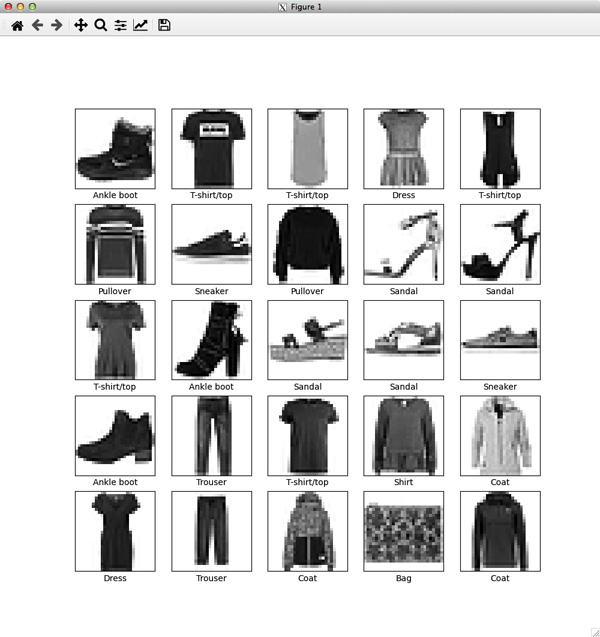Screen dimensions: 600x637
Task: Click the flat-heeled black Ankle boot image
Action: pos(115,436)
